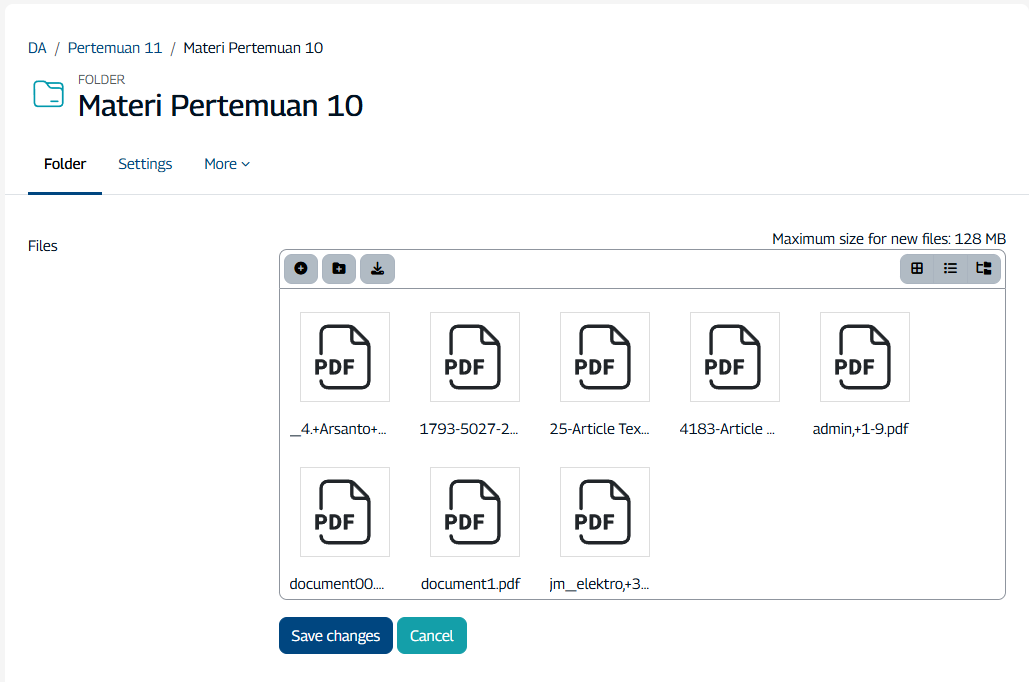Go to Pertemuan 11 breadcrumb link

[x=115, y=48]
